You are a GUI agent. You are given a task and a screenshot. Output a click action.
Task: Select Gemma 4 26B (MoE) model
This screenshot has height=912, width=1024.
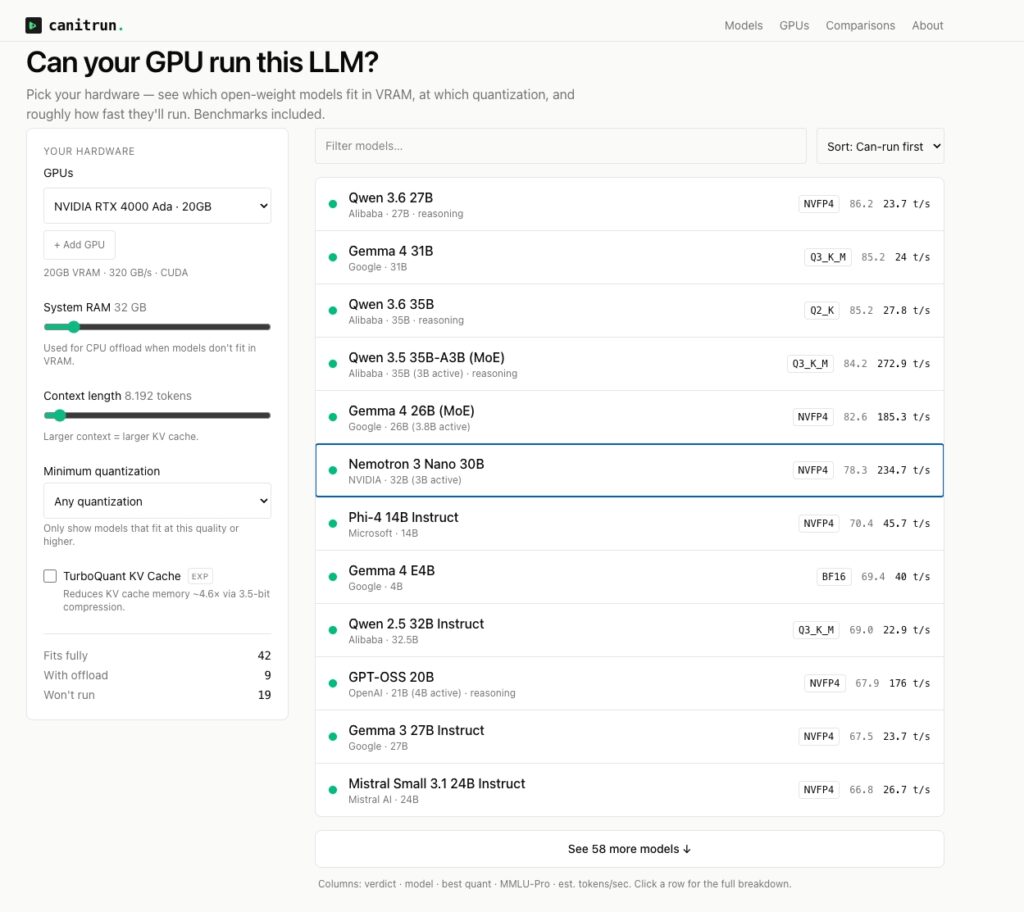[630, 417]
